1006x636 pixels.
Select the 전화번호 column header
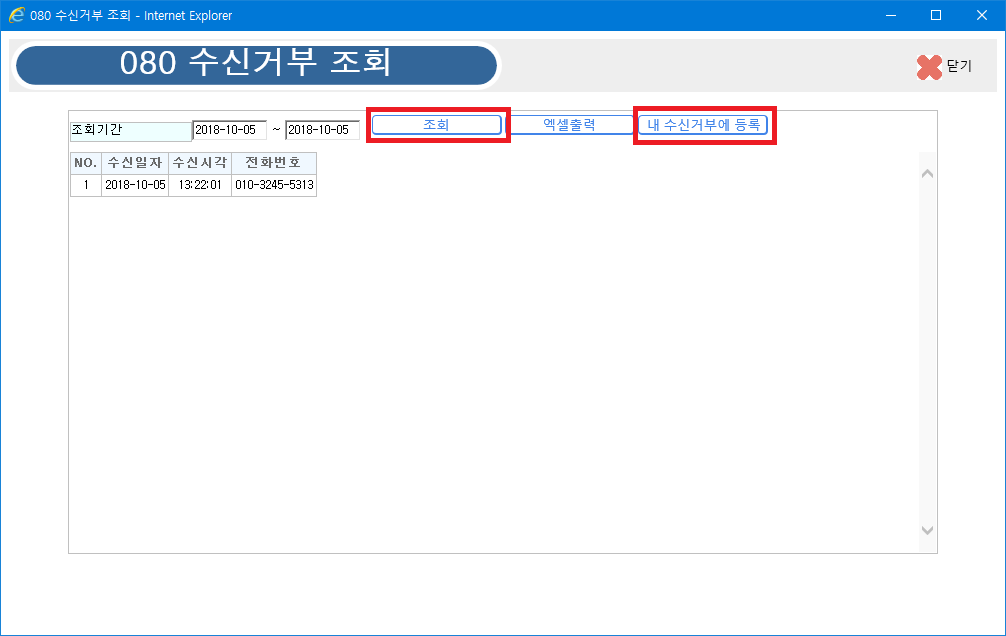[274, 163]
